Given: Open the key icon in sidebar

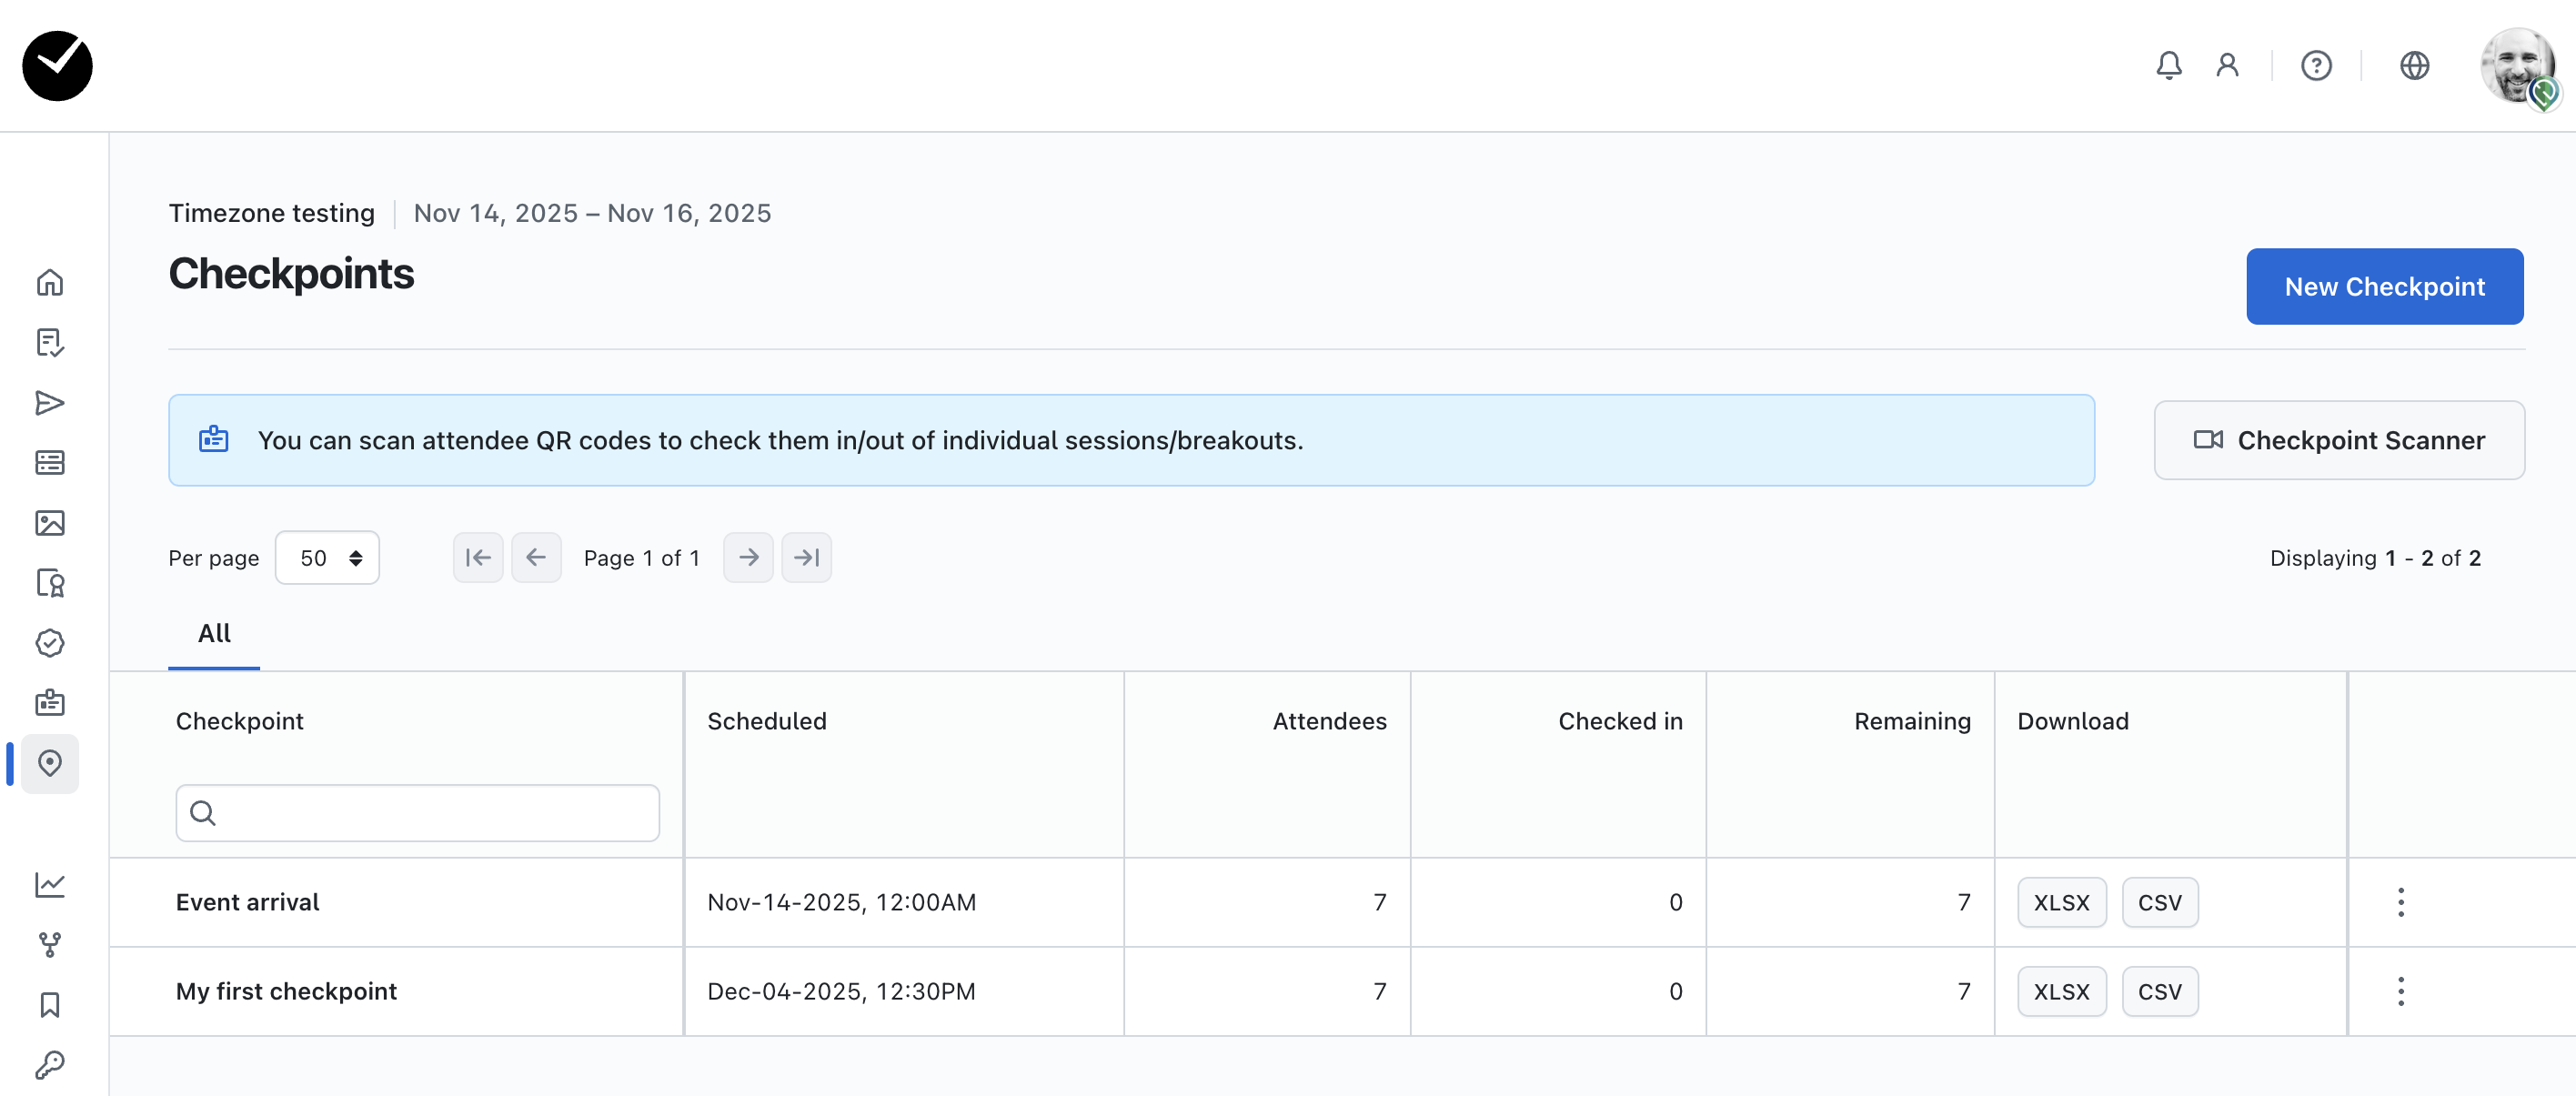Looking at the screenshot, I should (50, 1064).
